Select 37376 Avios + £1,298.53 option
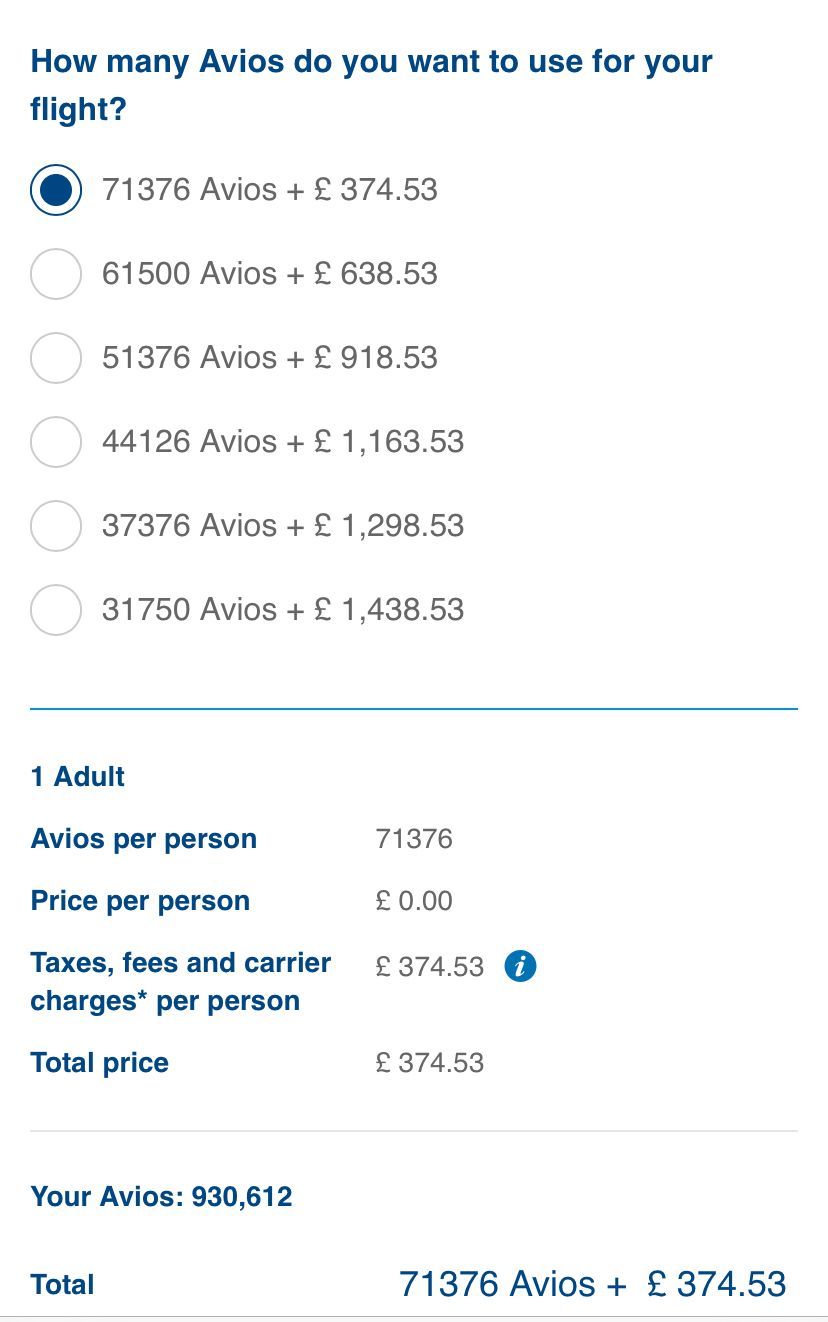Viewport: 828px width, 1322px height. [56, 526]
